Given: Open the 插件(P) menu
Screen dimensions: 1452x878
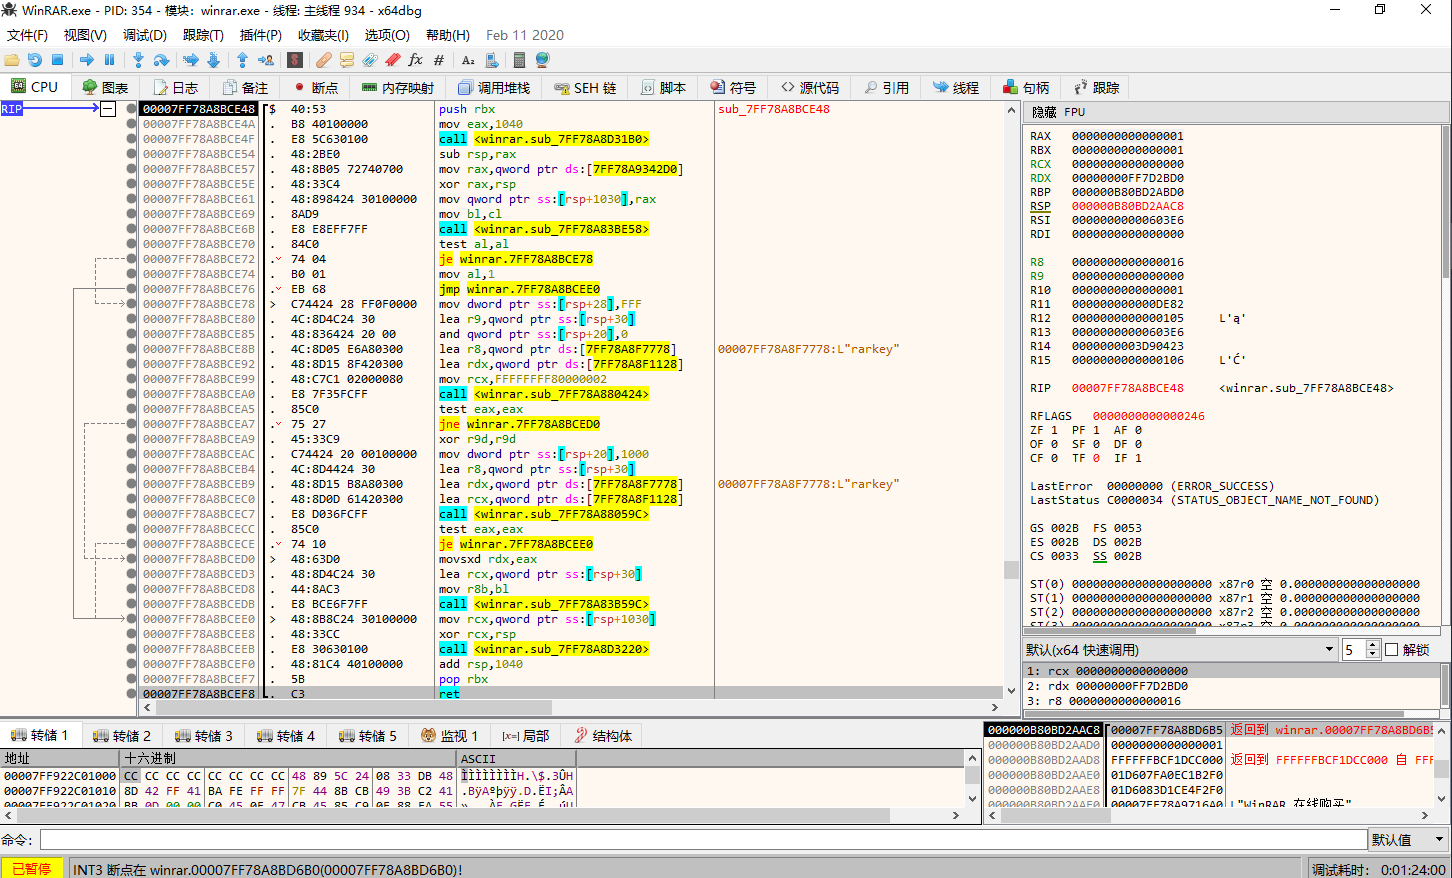Looking at the screenshot, I should click(261, 35).
